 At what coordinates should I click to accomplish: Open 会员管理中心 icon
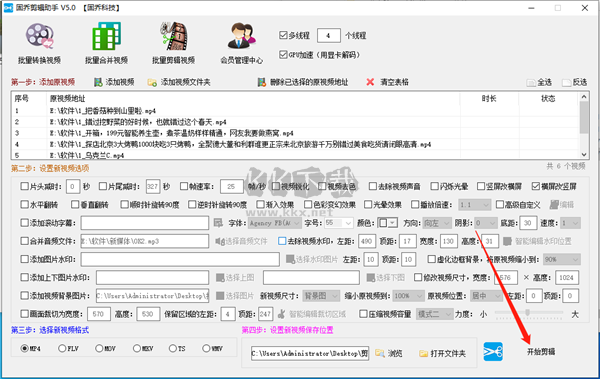[241, 36]
